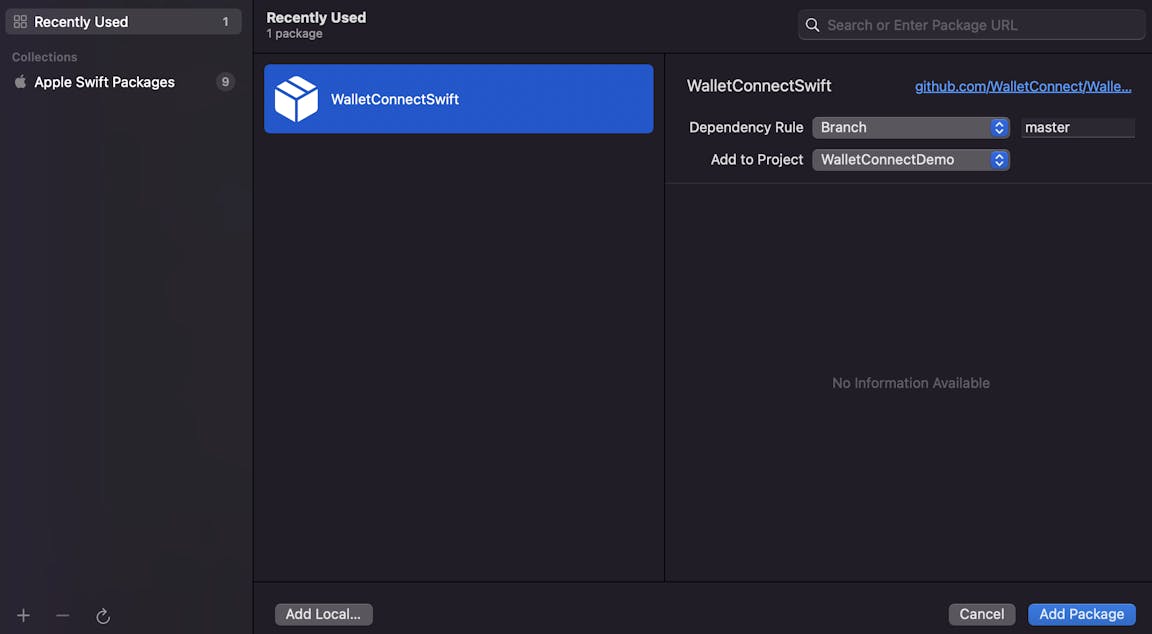Click the magnifying glass search icon

tap(812, 25)
